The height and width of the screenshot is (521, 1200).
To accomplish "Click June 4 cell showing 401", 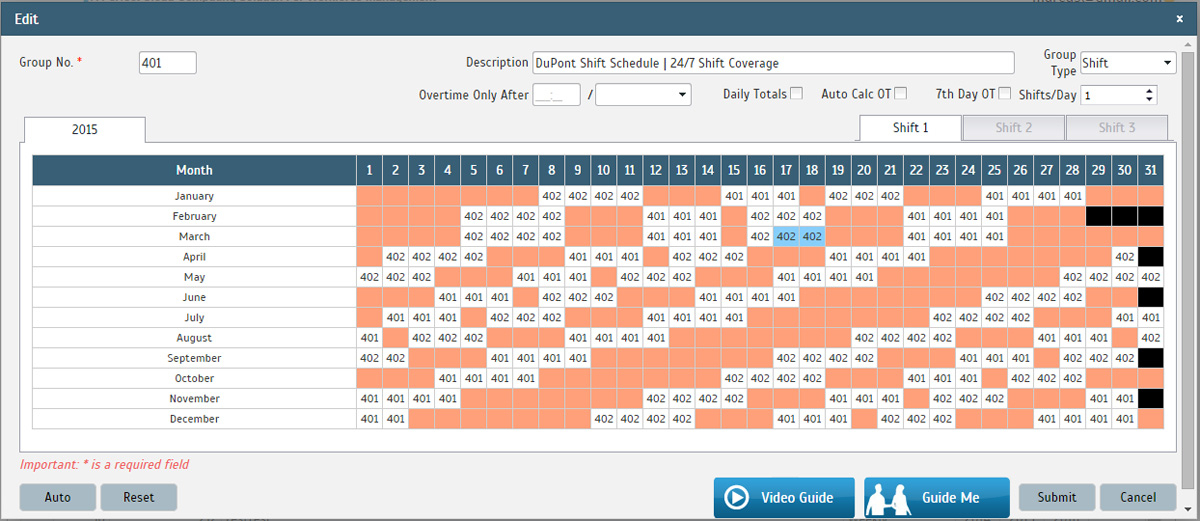I will pyautogui.click(x=448, y=297).
